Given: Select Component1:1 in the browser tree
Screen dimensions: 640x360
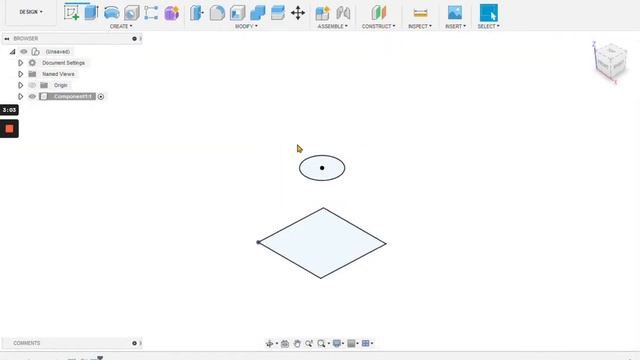Looking at the screenshot, I should pyautogui.click(x=73, y=96).
